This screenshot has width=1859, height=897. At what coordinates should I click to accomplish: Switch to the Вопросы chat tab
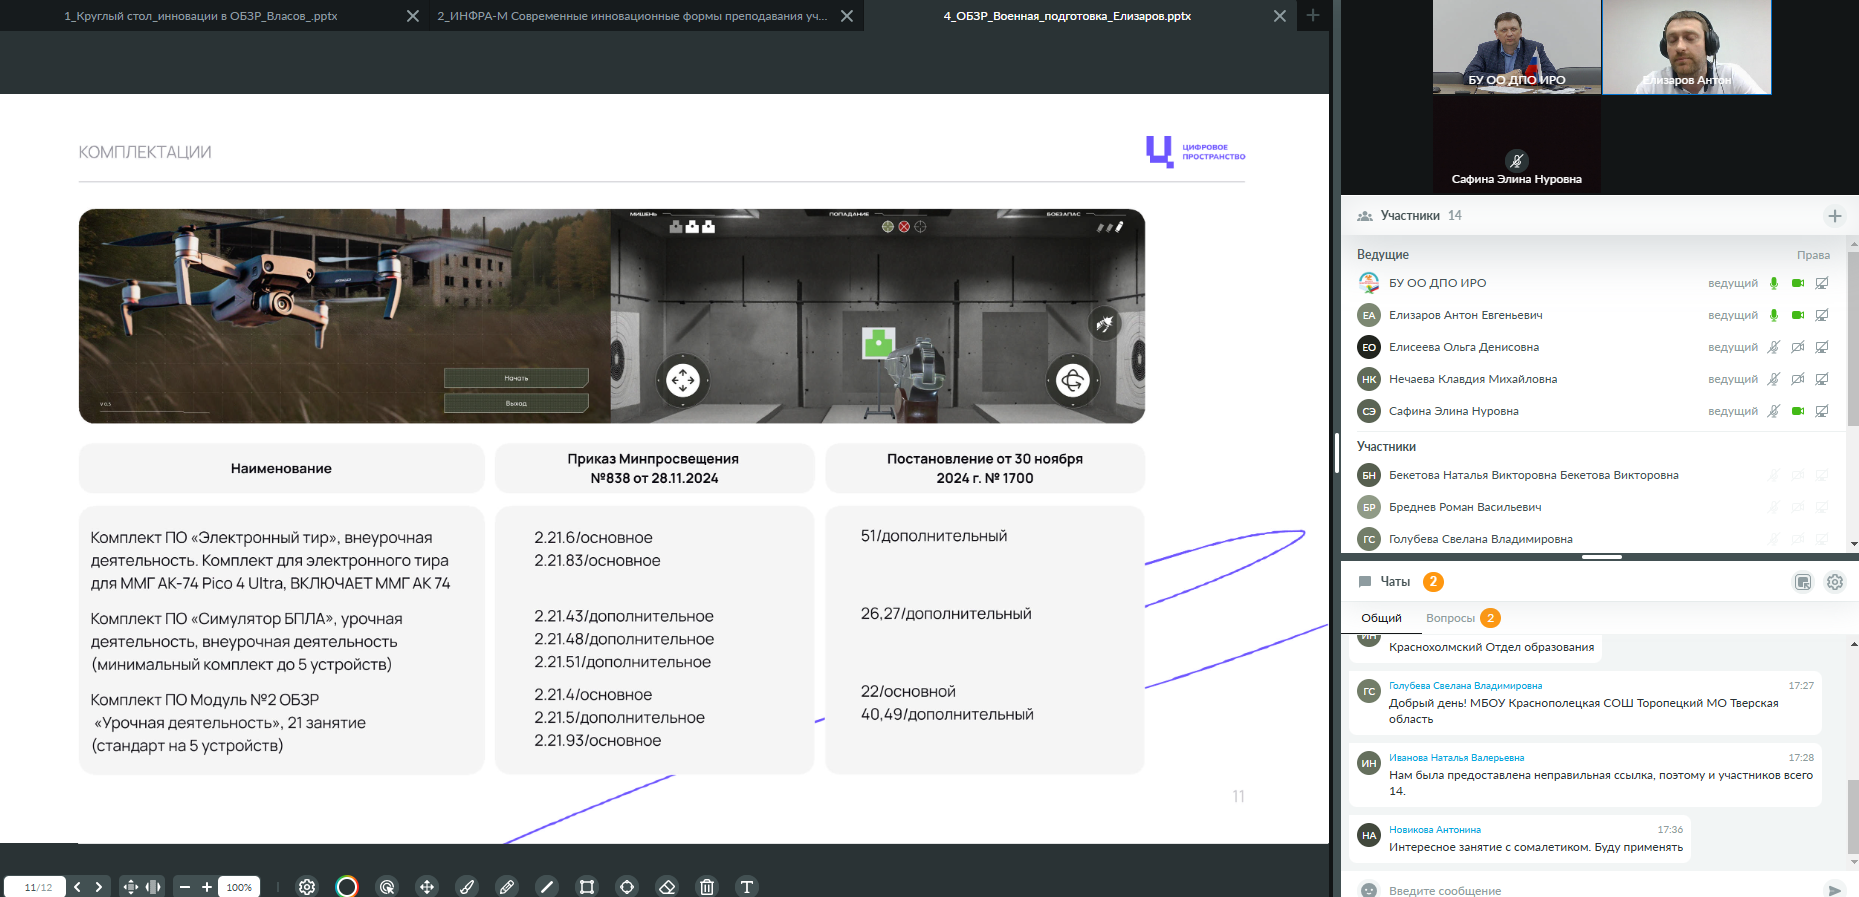click(1450, 618)
